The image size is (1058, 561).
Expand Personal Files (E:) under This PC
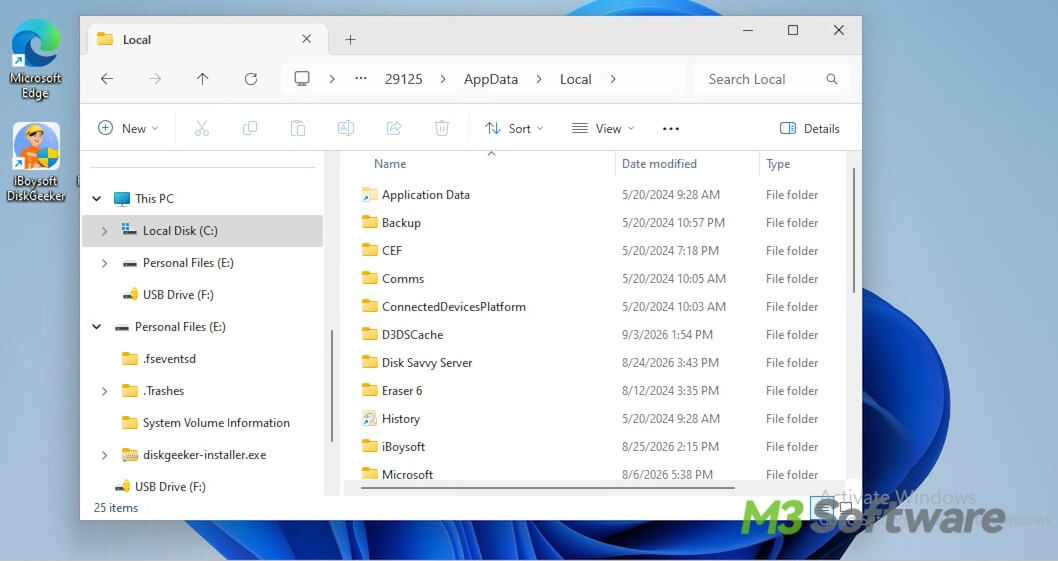tap(105, 263)
